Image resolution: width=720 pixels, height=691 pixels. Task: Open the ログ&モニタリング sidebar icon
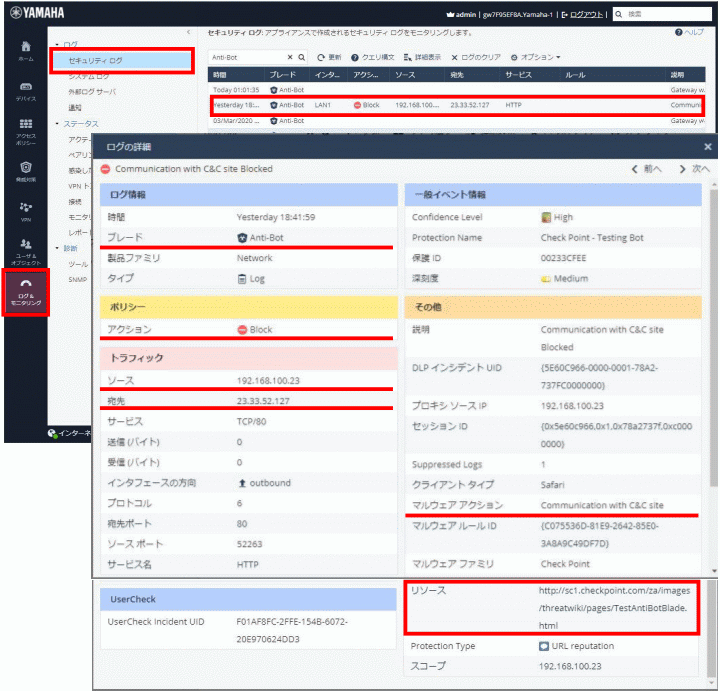25,291
